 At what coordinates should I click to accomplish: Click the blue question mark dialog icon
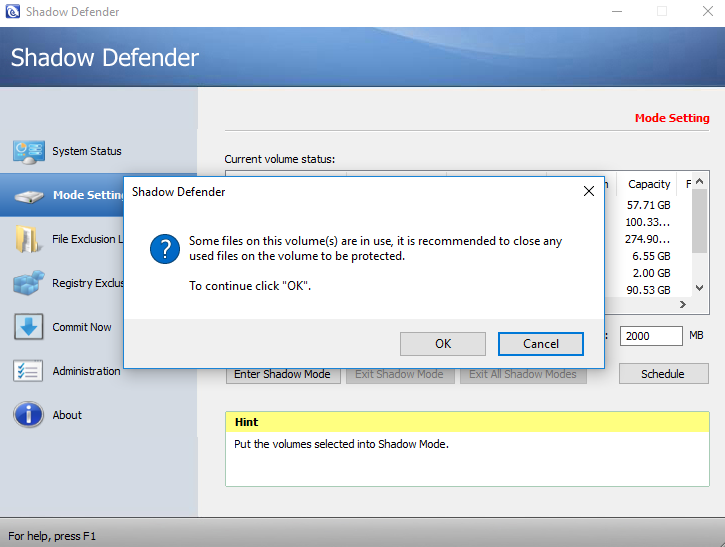click(165, 249)
